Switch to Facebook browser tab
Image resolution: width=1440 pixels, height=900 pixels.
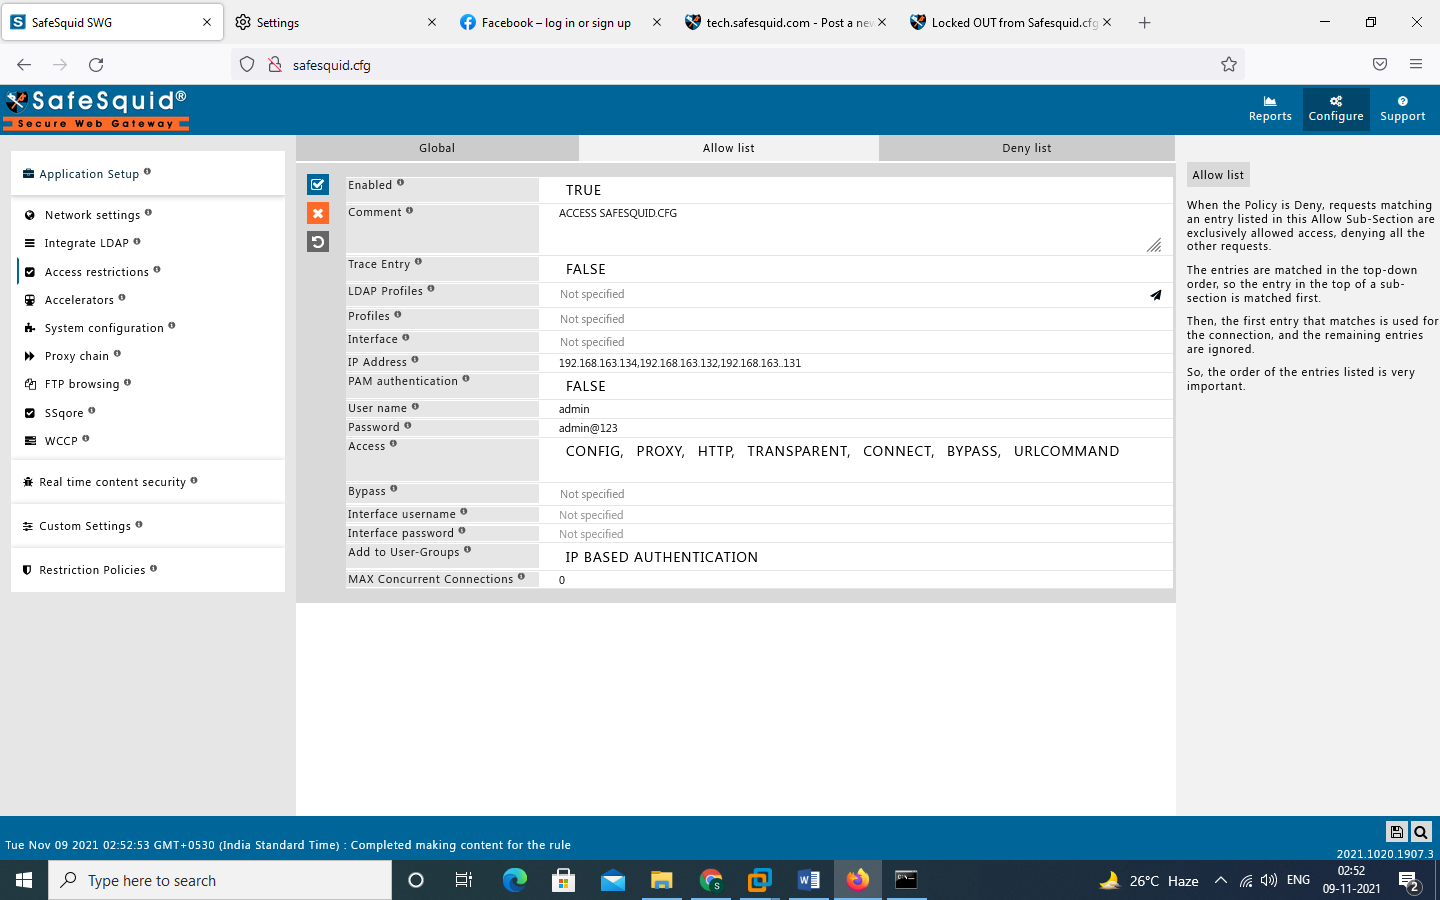coord(556,22)
